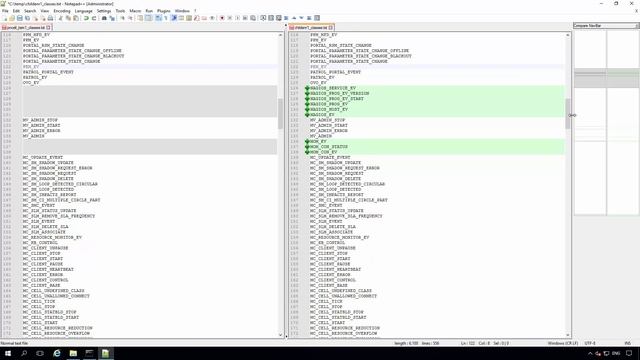The image size is (640, 360).
Task: Click OVO_EV line in right pane
Action: coord(318,82)
